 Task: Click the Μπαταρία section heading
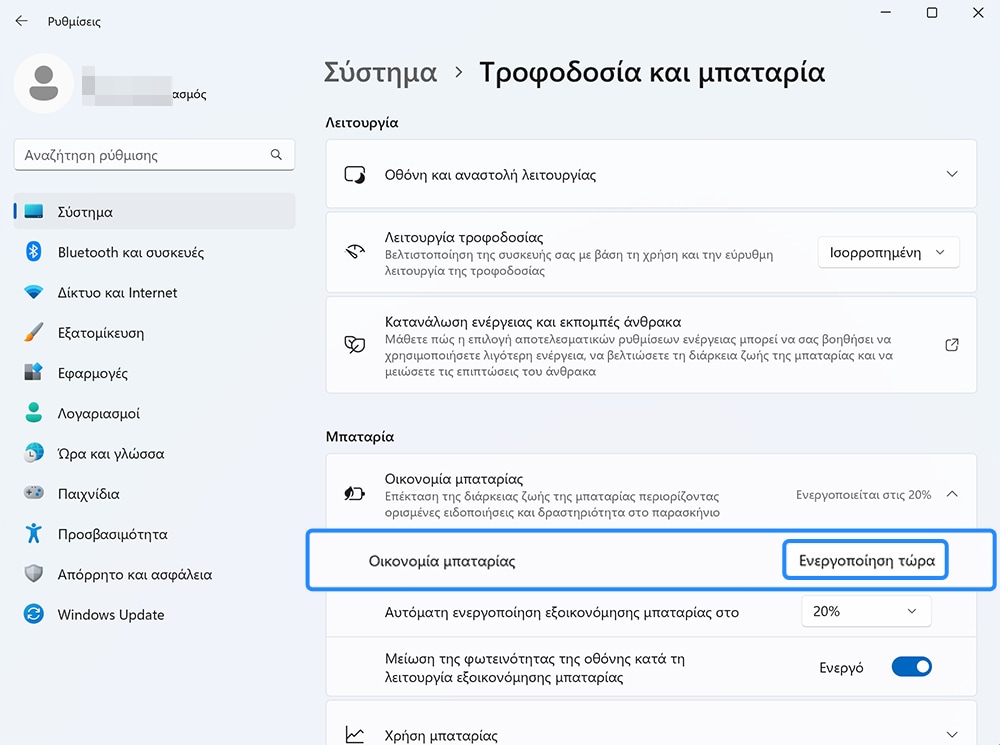coord(360,436)
